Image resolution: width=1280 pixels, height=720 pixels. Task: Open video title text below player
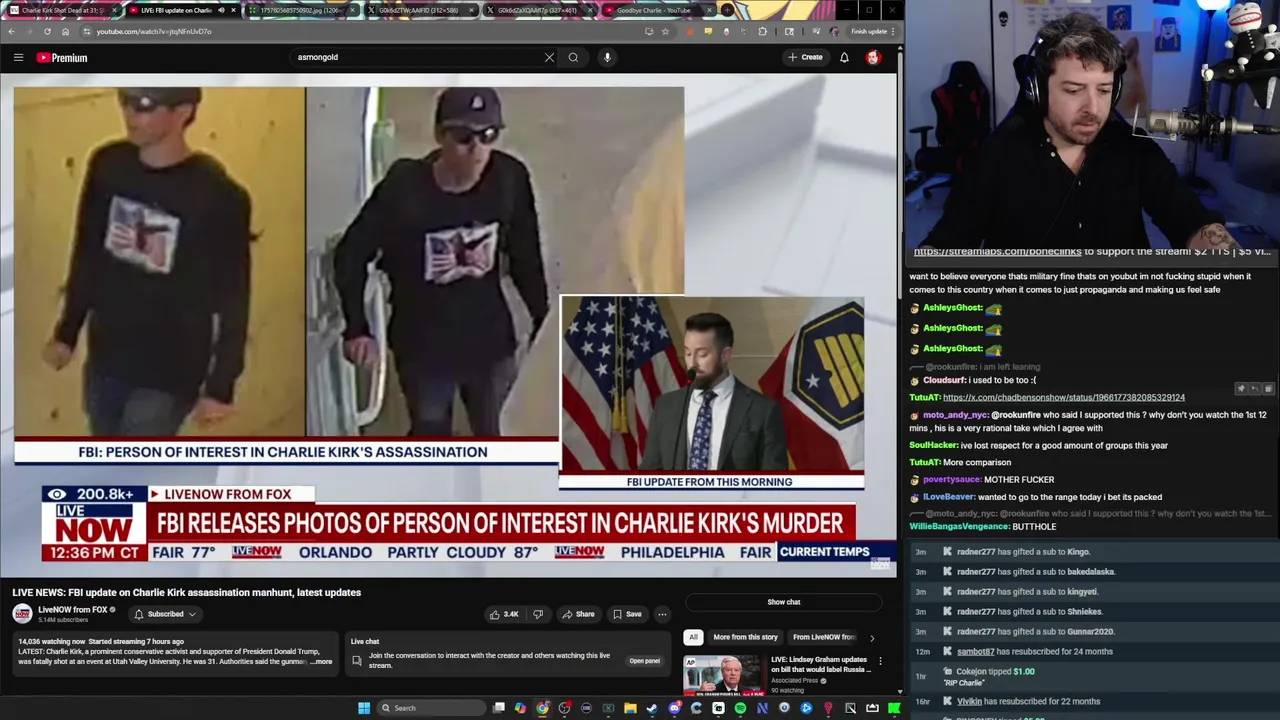tap(186, 592)
